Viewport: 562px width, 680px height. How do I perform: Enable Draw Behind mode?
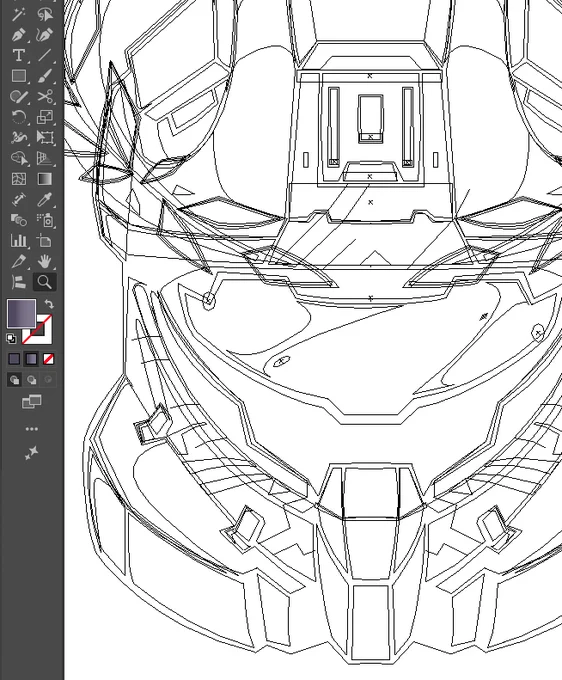[31, 380]
